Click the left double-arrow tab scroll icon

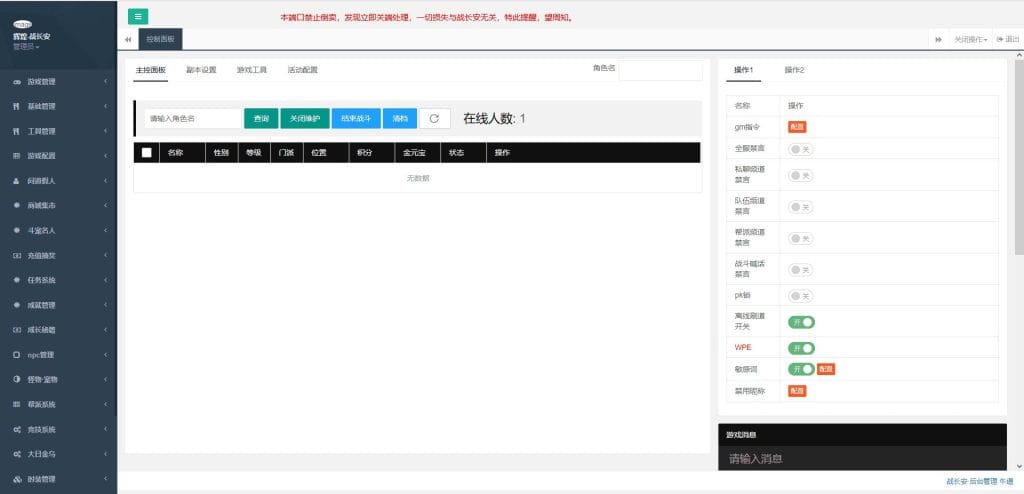pos(128,39)
